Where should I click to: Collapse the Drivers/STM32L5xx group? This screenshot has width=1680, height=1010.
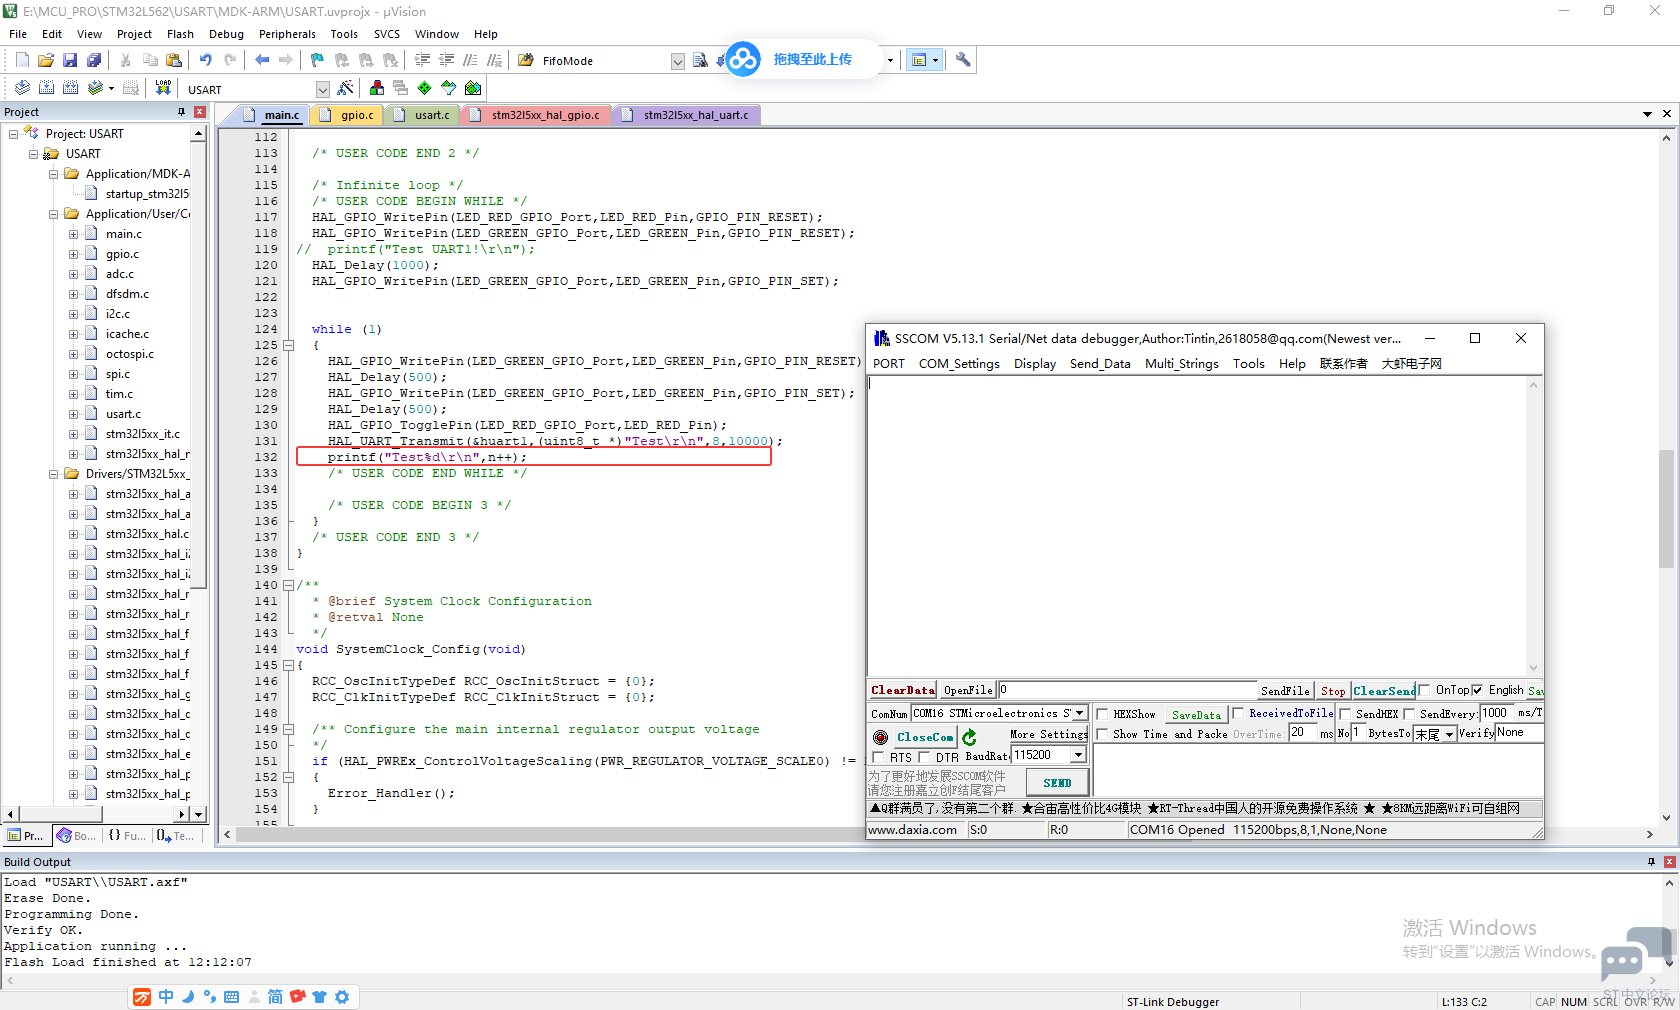[53, 474]
